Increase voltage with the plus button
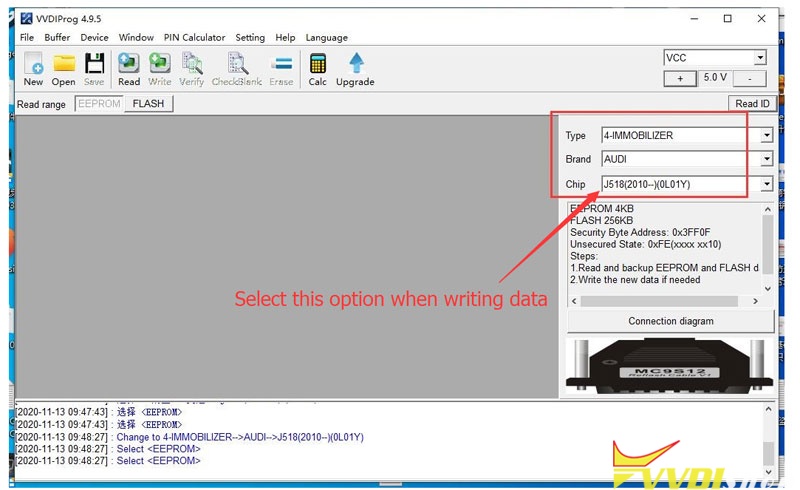 (680, 79)
